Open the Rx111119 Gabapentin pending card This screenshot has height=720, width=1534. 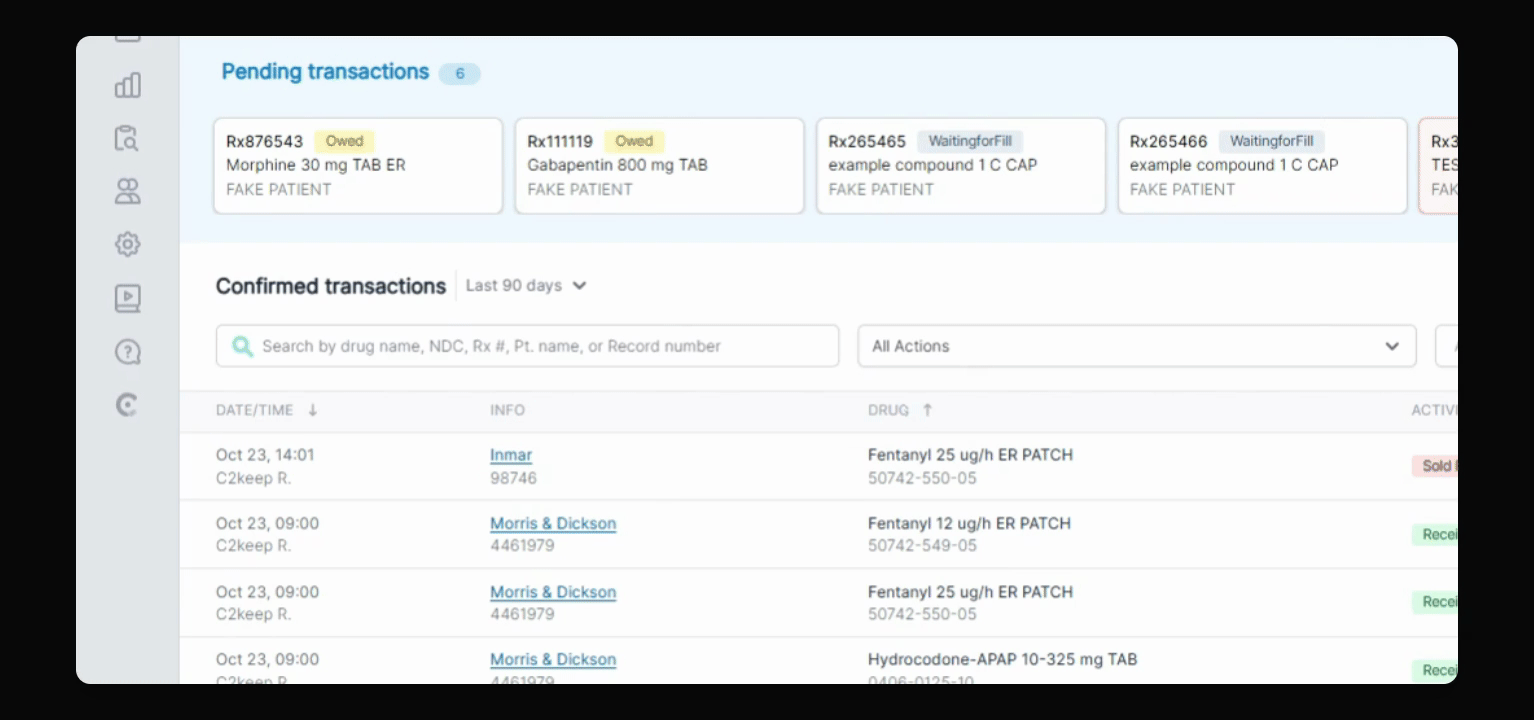659,166
